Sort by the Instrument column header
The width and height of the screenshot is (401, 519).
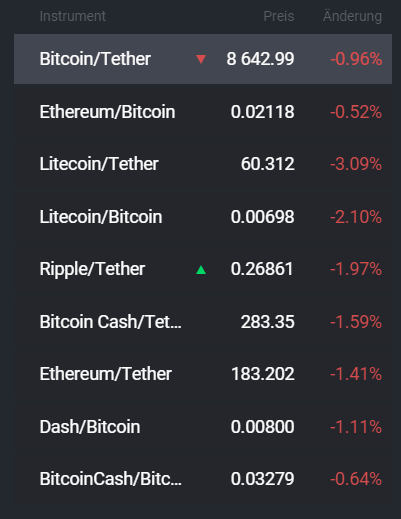pos(73,16)
